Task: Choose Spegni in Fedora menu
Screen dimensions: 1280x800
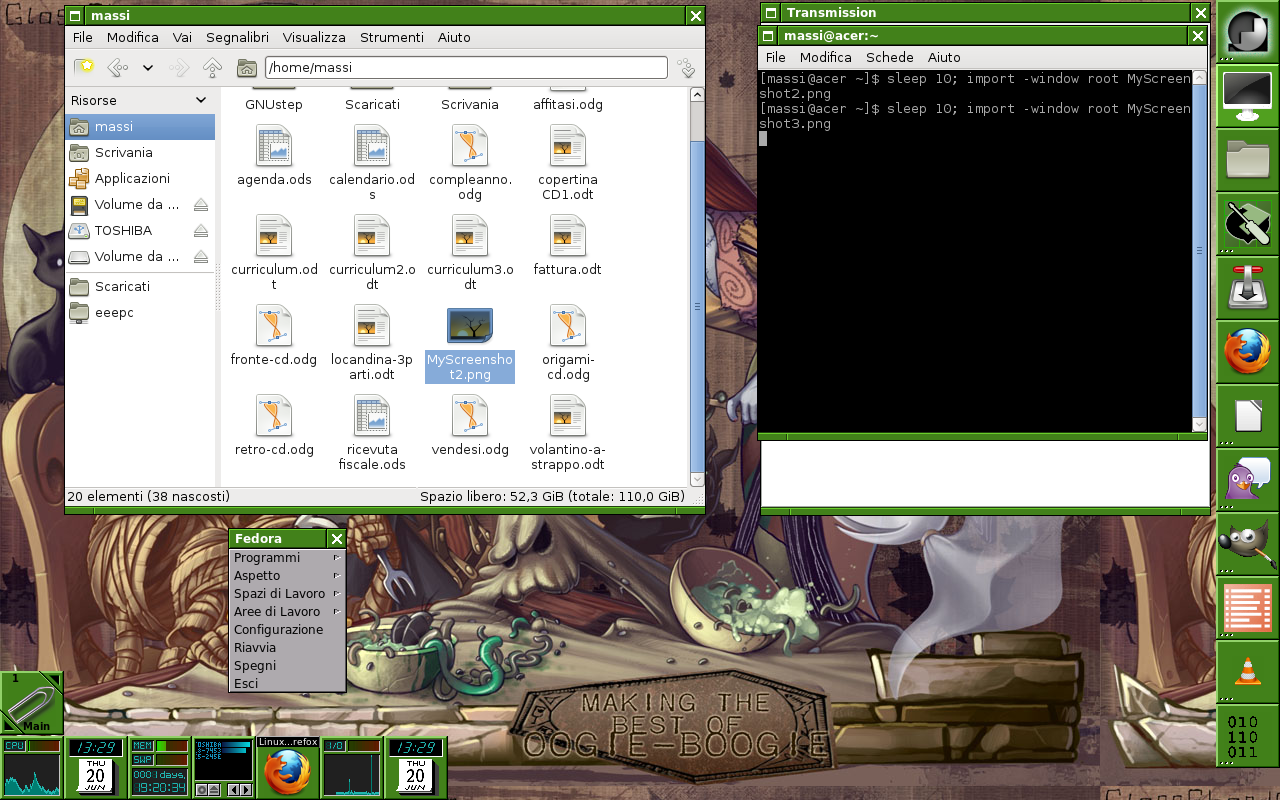Action: pyautogui.click(x=287, y=666)
